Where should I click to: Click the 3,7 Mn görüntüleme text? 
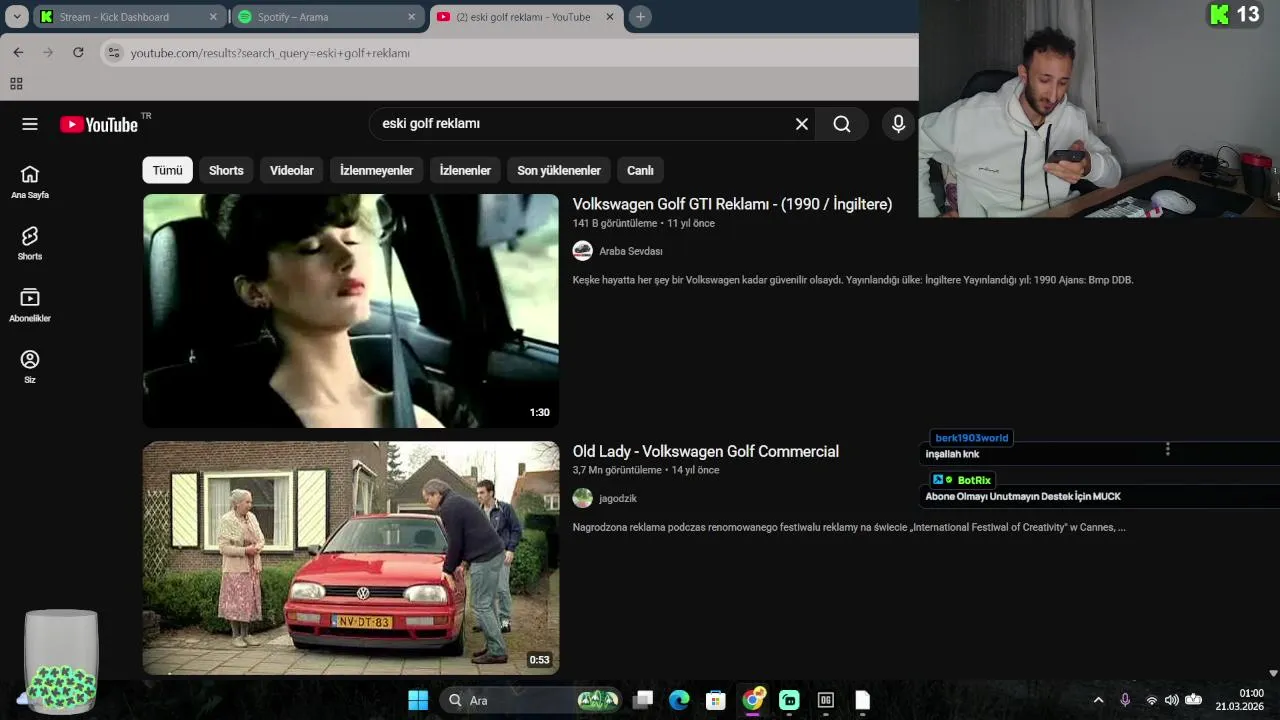tap(617, 470)
